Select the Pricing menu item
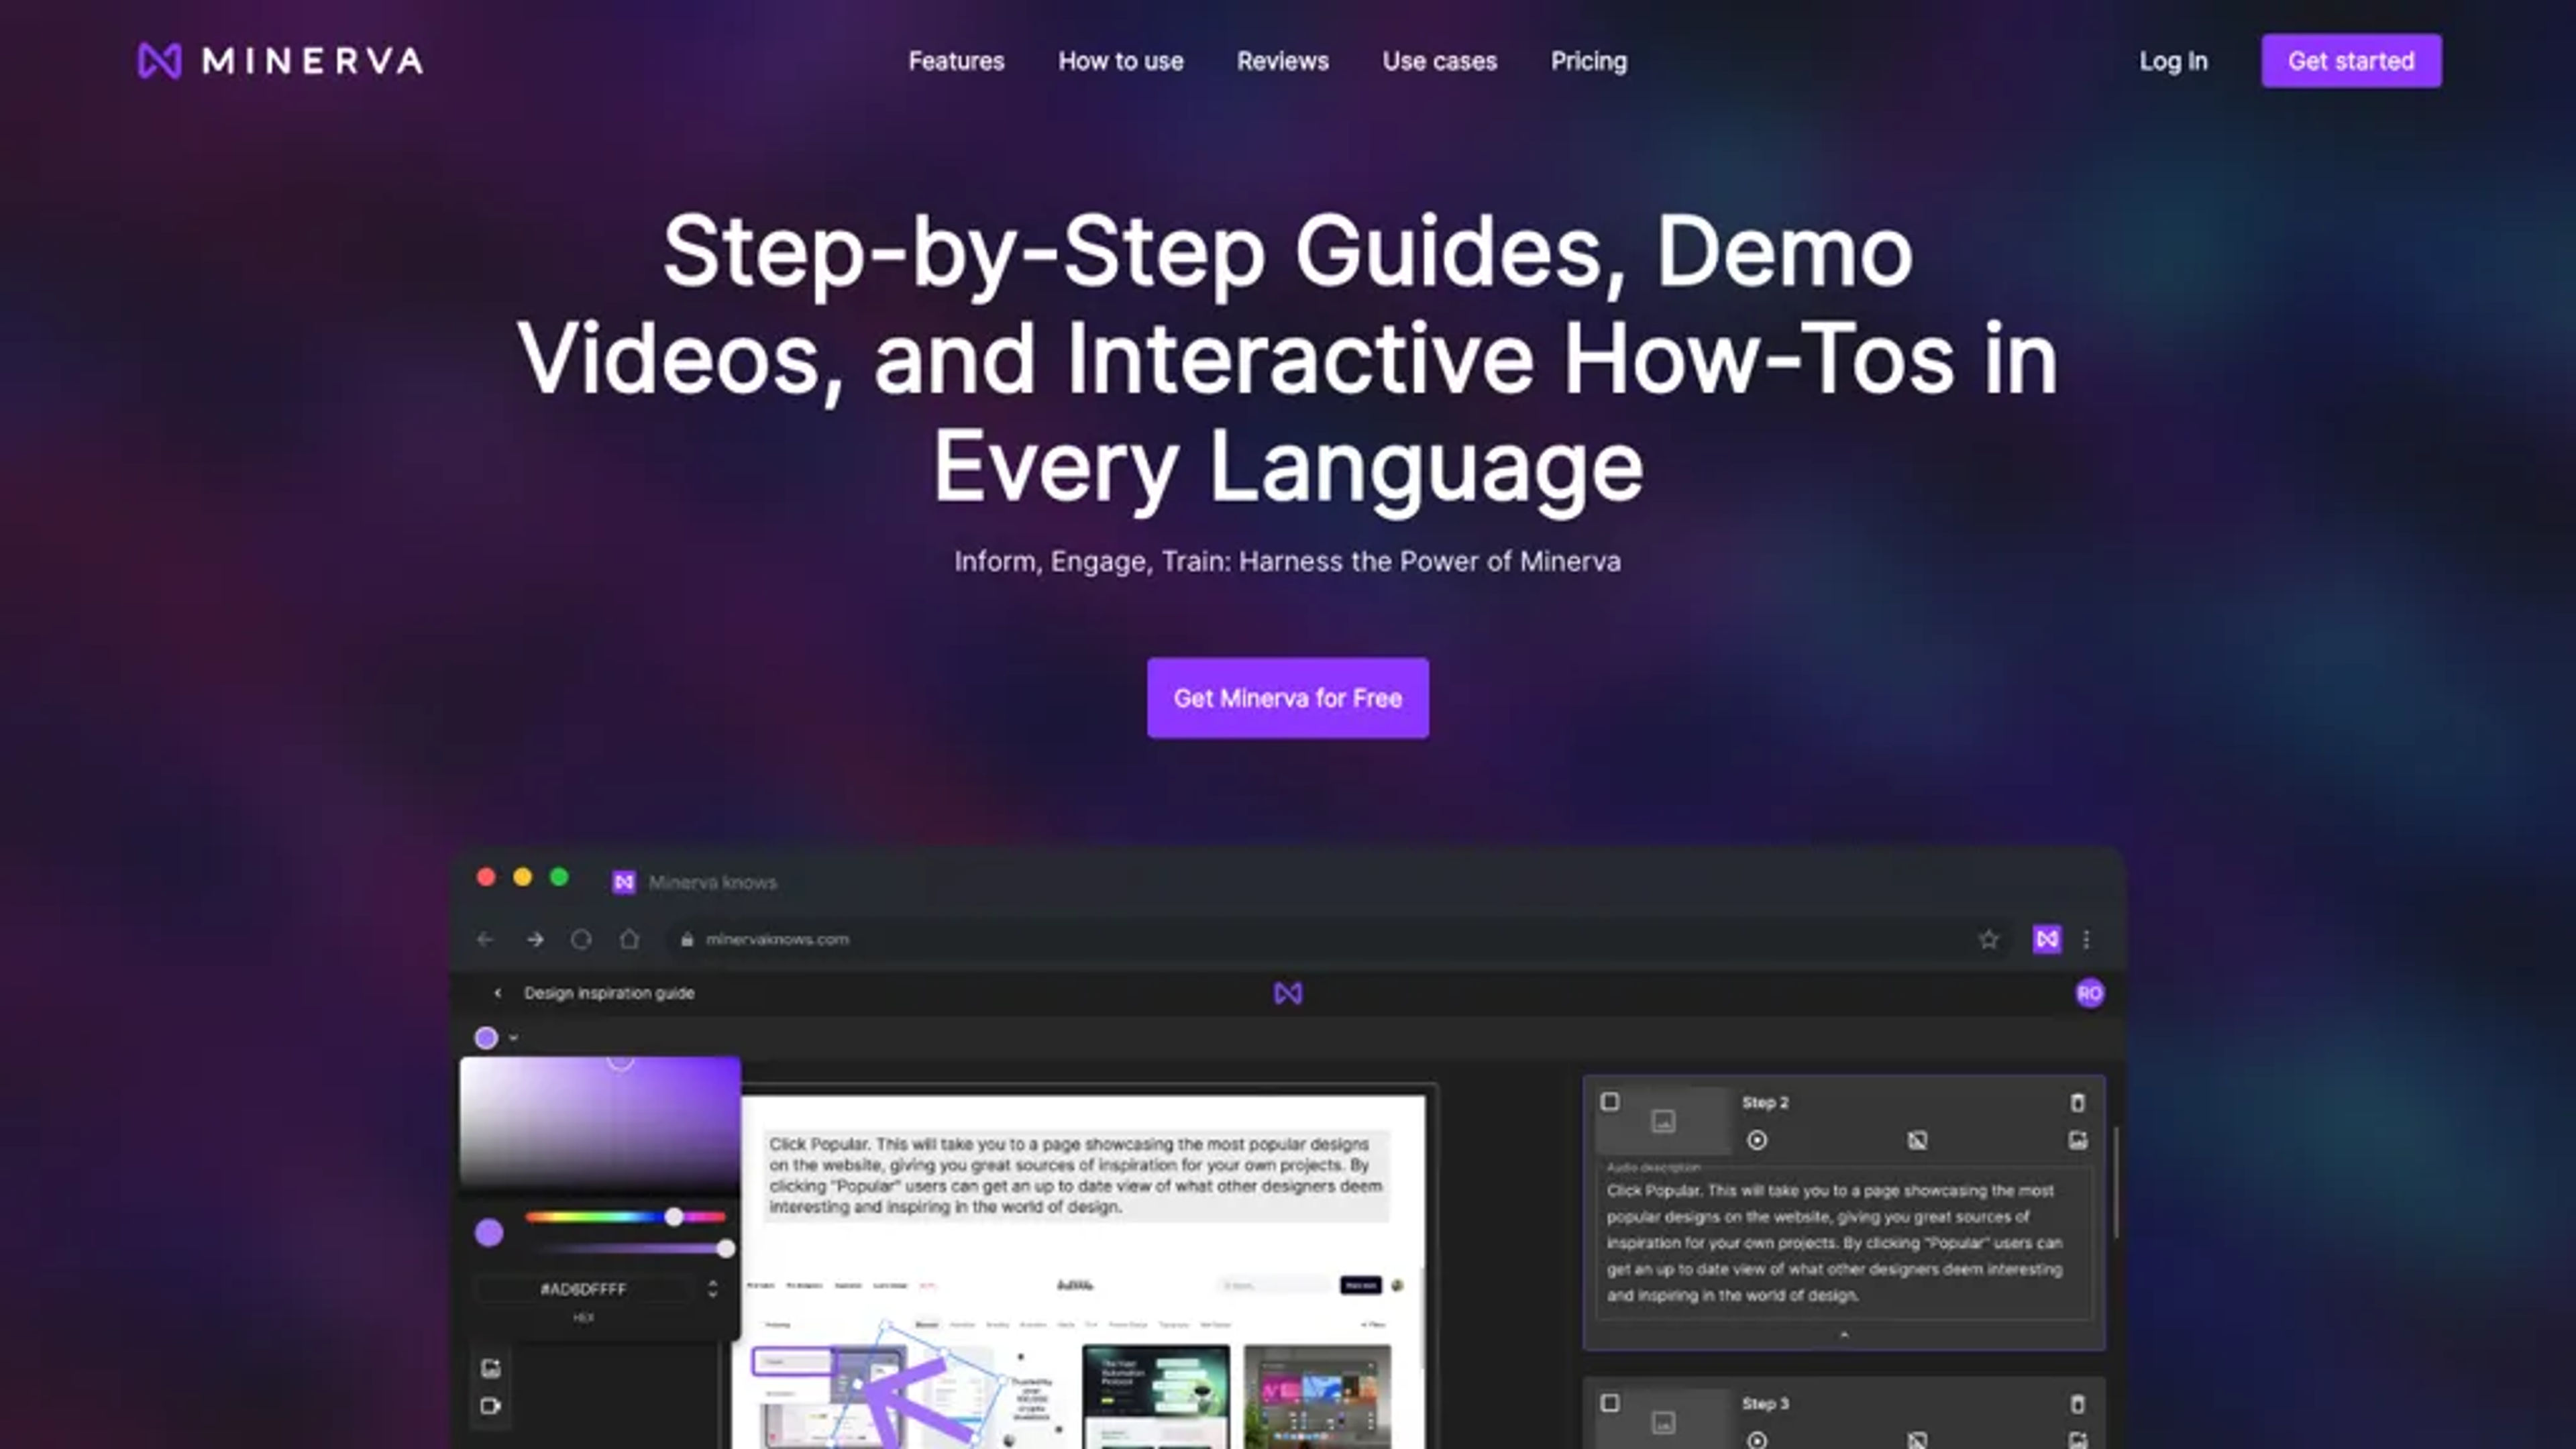 1589,62
